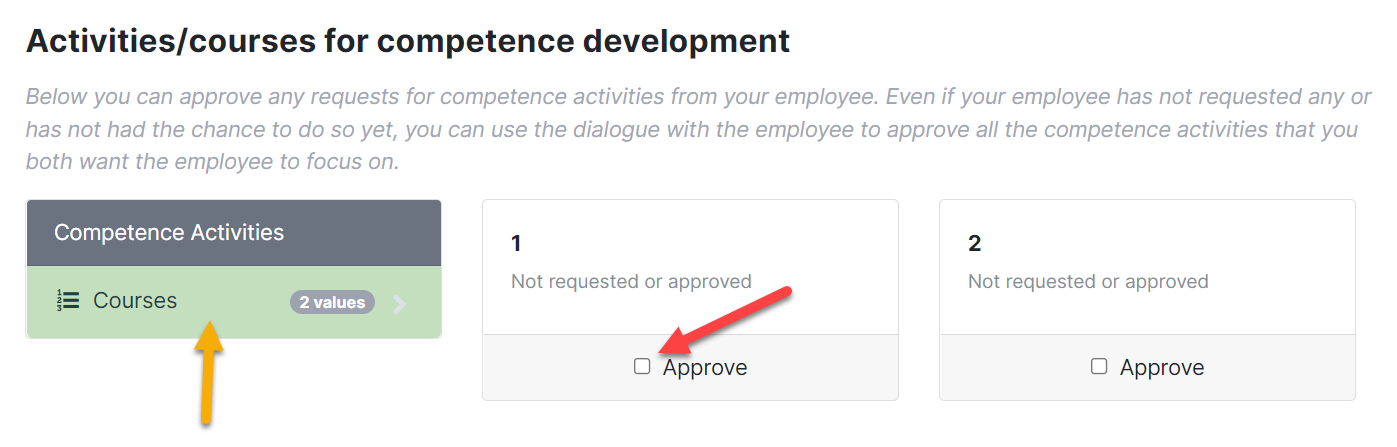Click the Competence Activities panel header
1397x447 pixels.
pyautogui.click(x=234, y=233)
